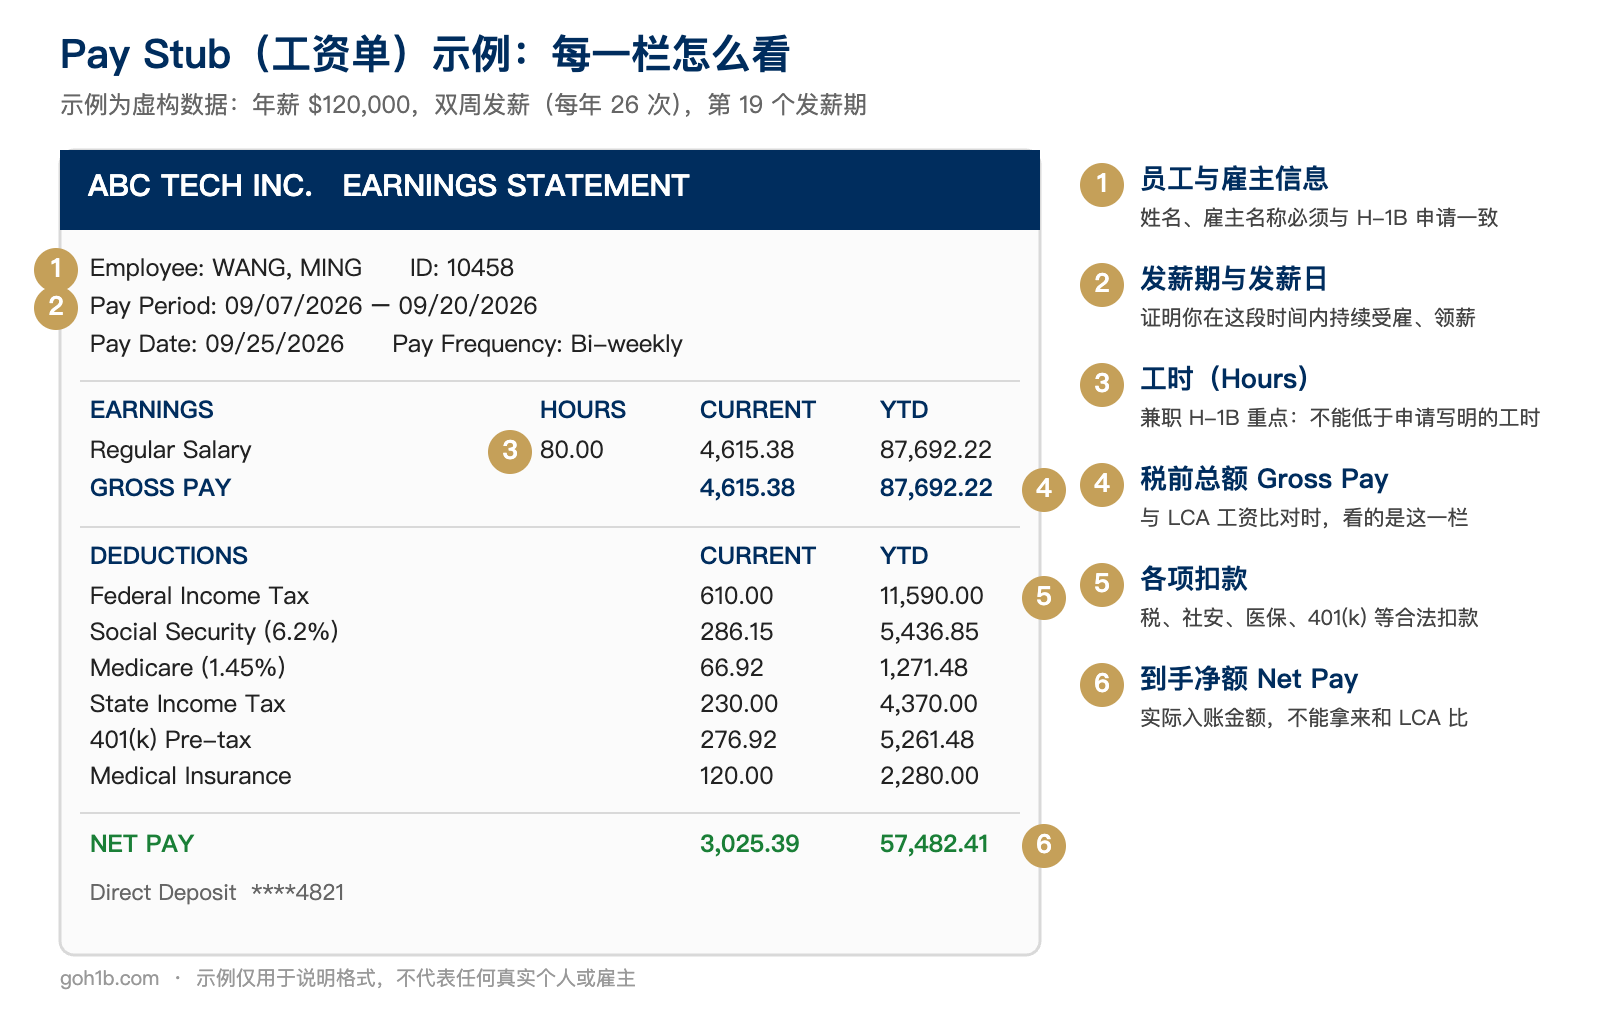Click 401(k) current value 276.92
This screenshot has width=1600, height=1010.
(738, 740)
